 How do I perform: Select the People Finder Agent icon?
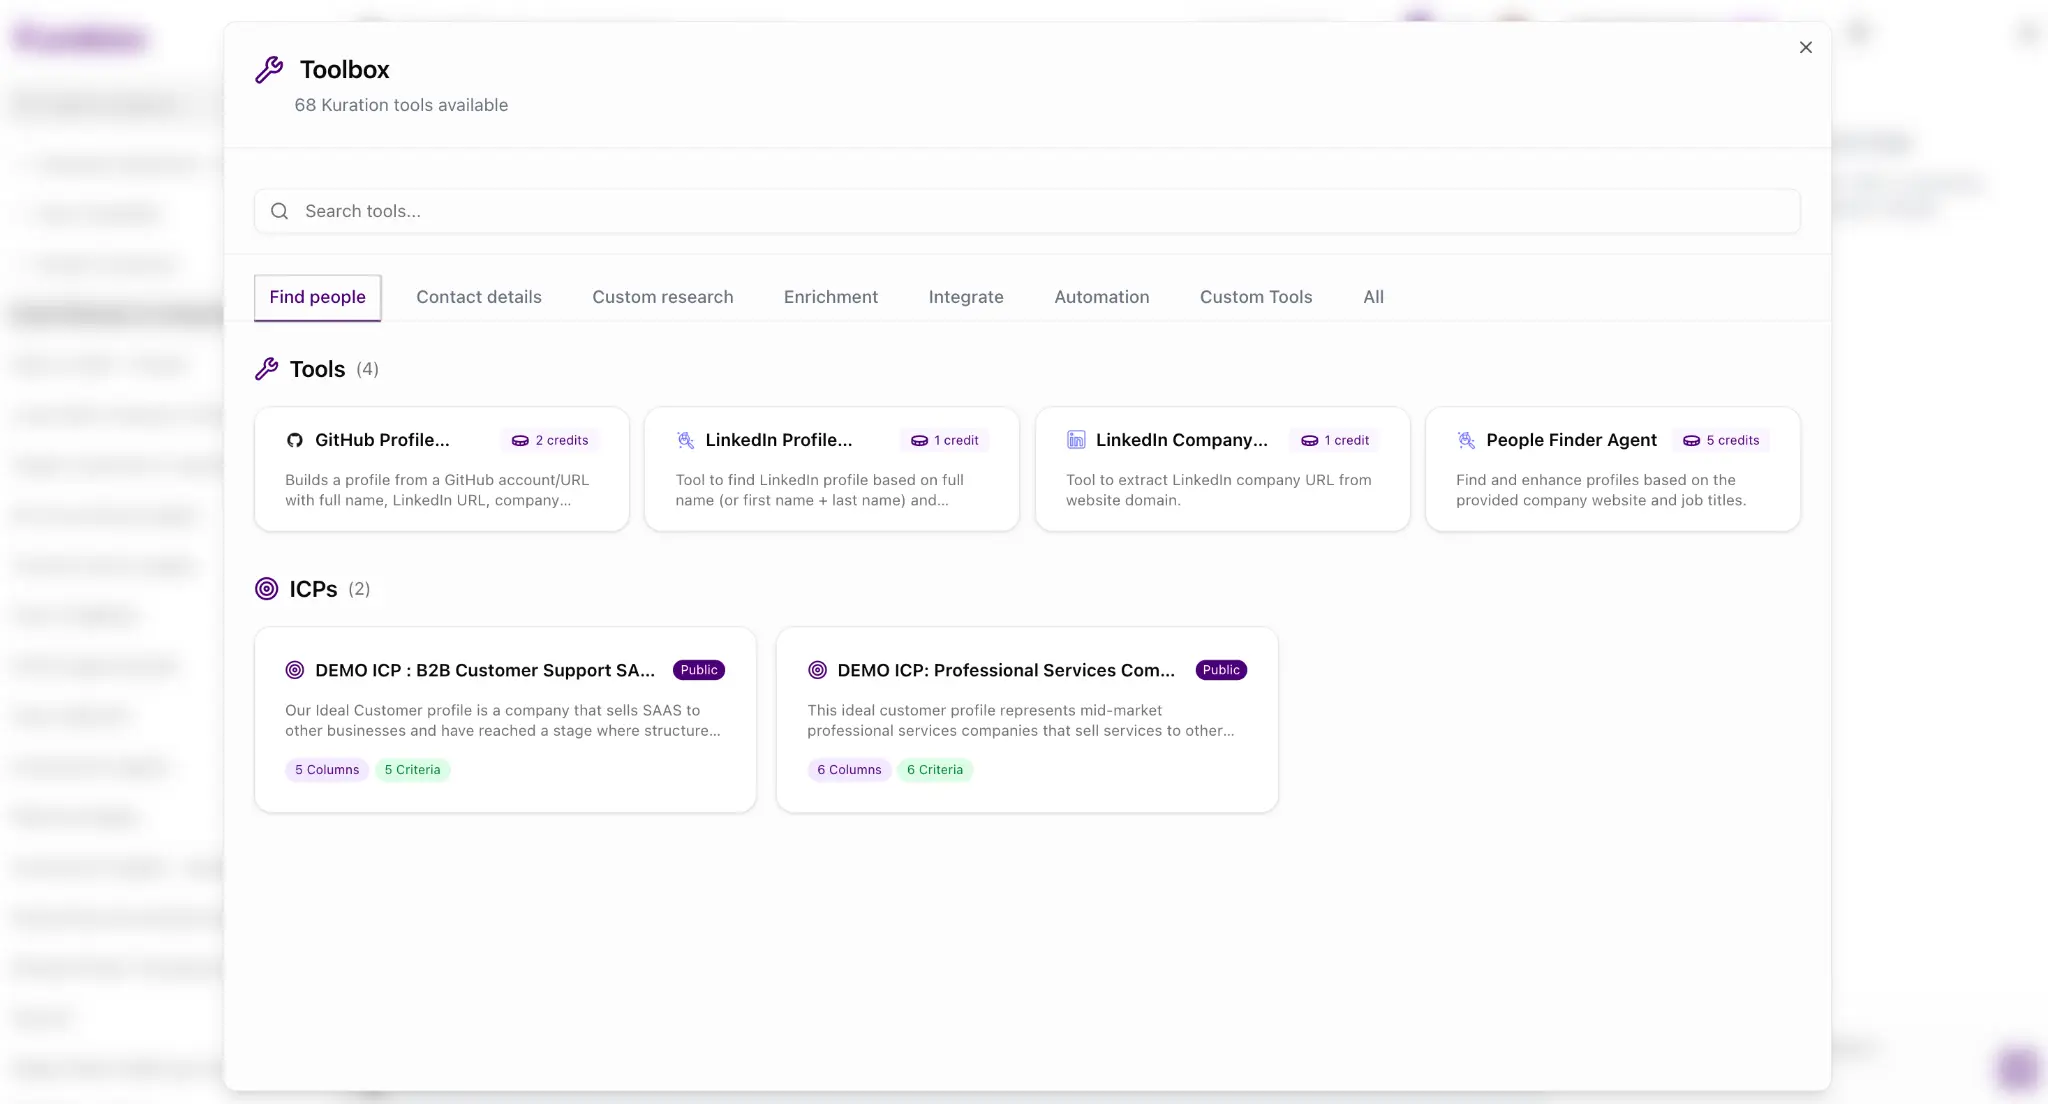point(1466,440)
